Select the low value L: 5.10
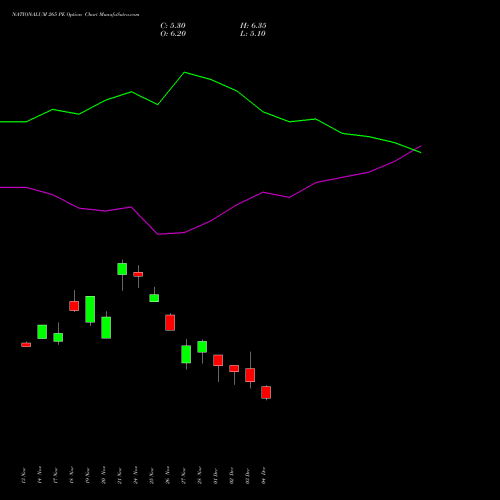Viewport: 500px width, 500px height. click(253, 34)
